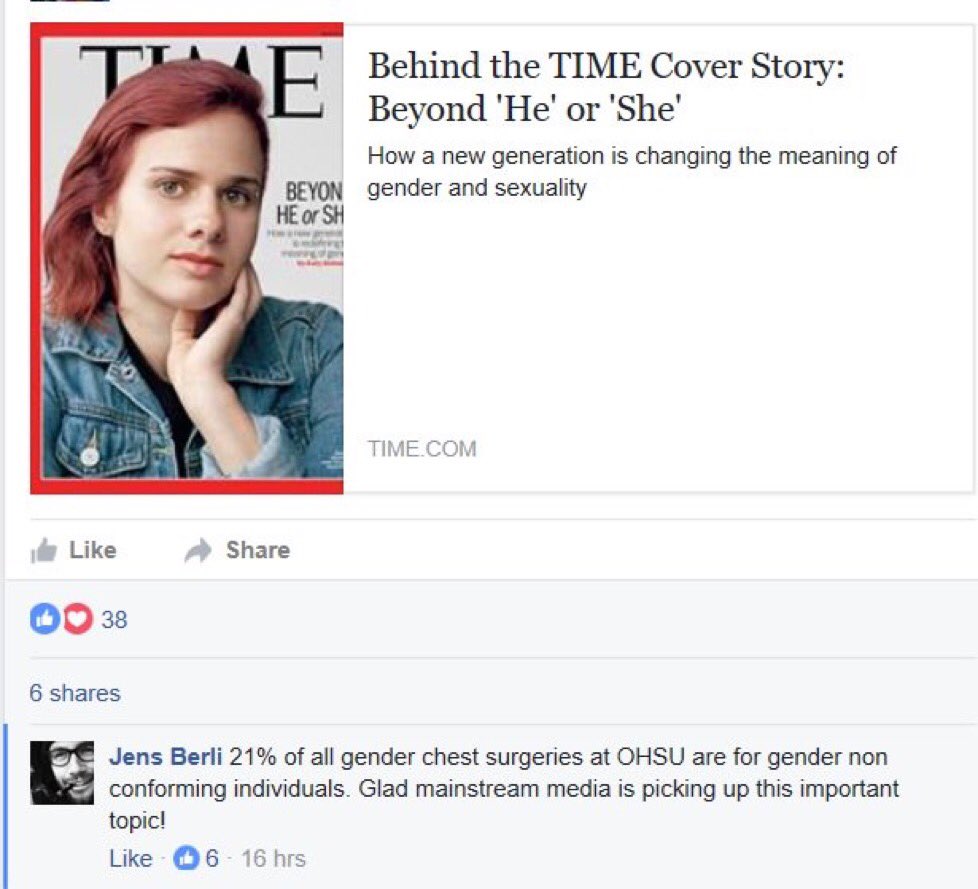Open the TIME magazine cover image
This screenshot has width=978, height=889.
[x=186, y=258]
